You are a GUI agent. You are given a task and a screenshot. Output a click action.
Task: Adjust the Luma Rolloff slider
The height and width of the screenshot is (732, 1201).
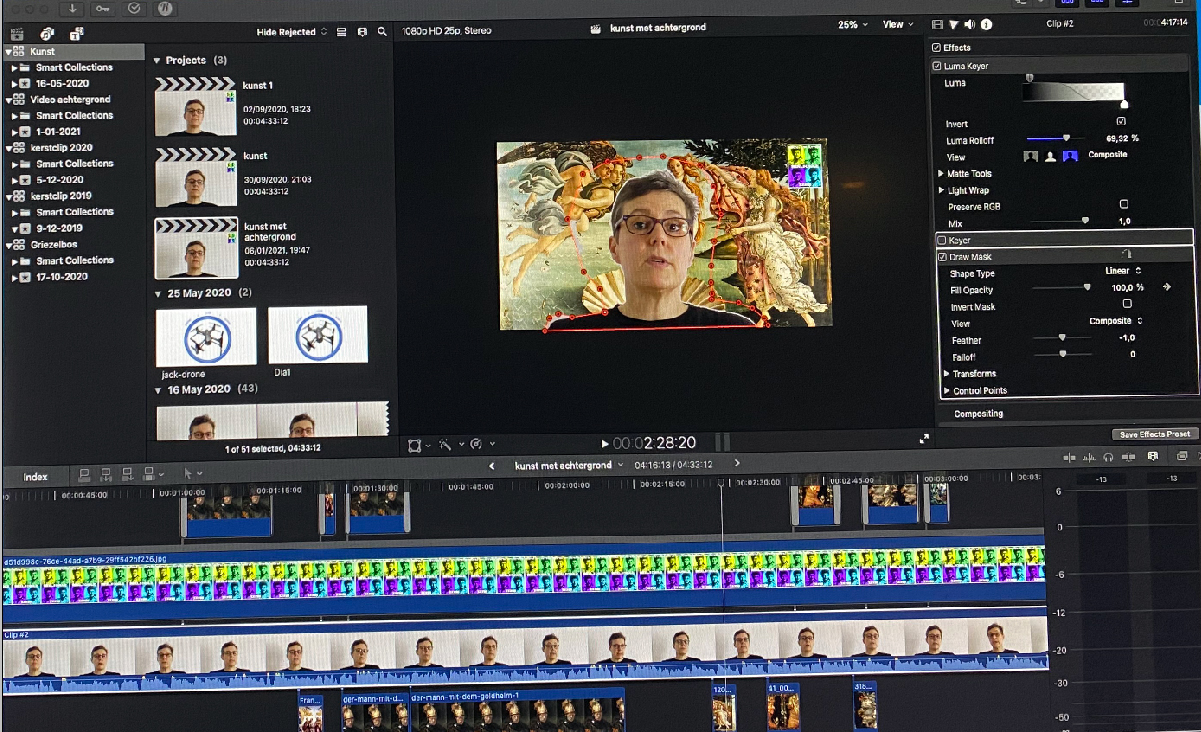(1066, 138)
